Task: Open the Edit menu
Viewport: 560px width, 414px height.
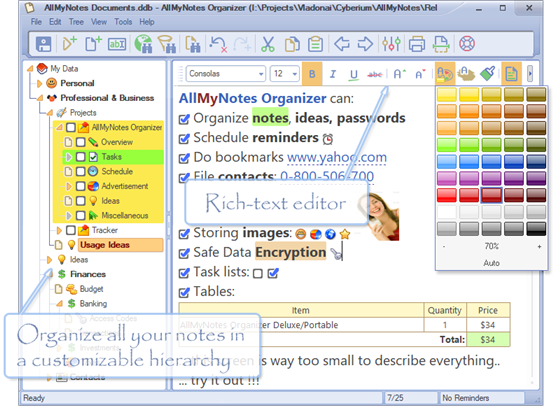Action: 55,22
